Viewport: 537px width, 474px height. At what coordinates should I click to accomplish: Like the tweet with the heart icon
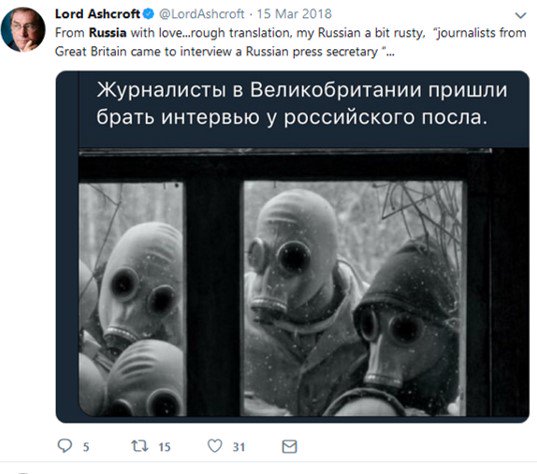pos(215,446)
